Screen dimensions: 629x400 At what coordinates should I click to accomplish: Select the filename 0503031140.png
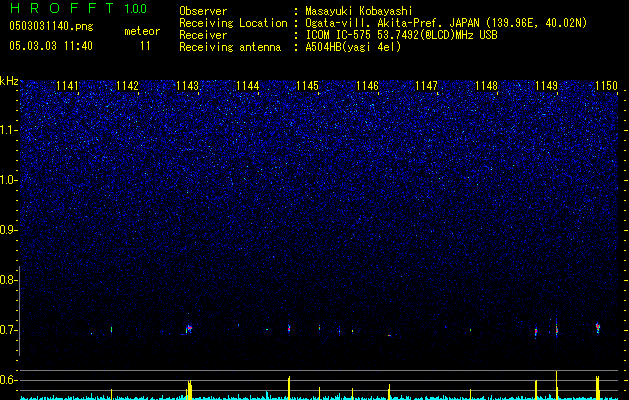coord(51,26)
